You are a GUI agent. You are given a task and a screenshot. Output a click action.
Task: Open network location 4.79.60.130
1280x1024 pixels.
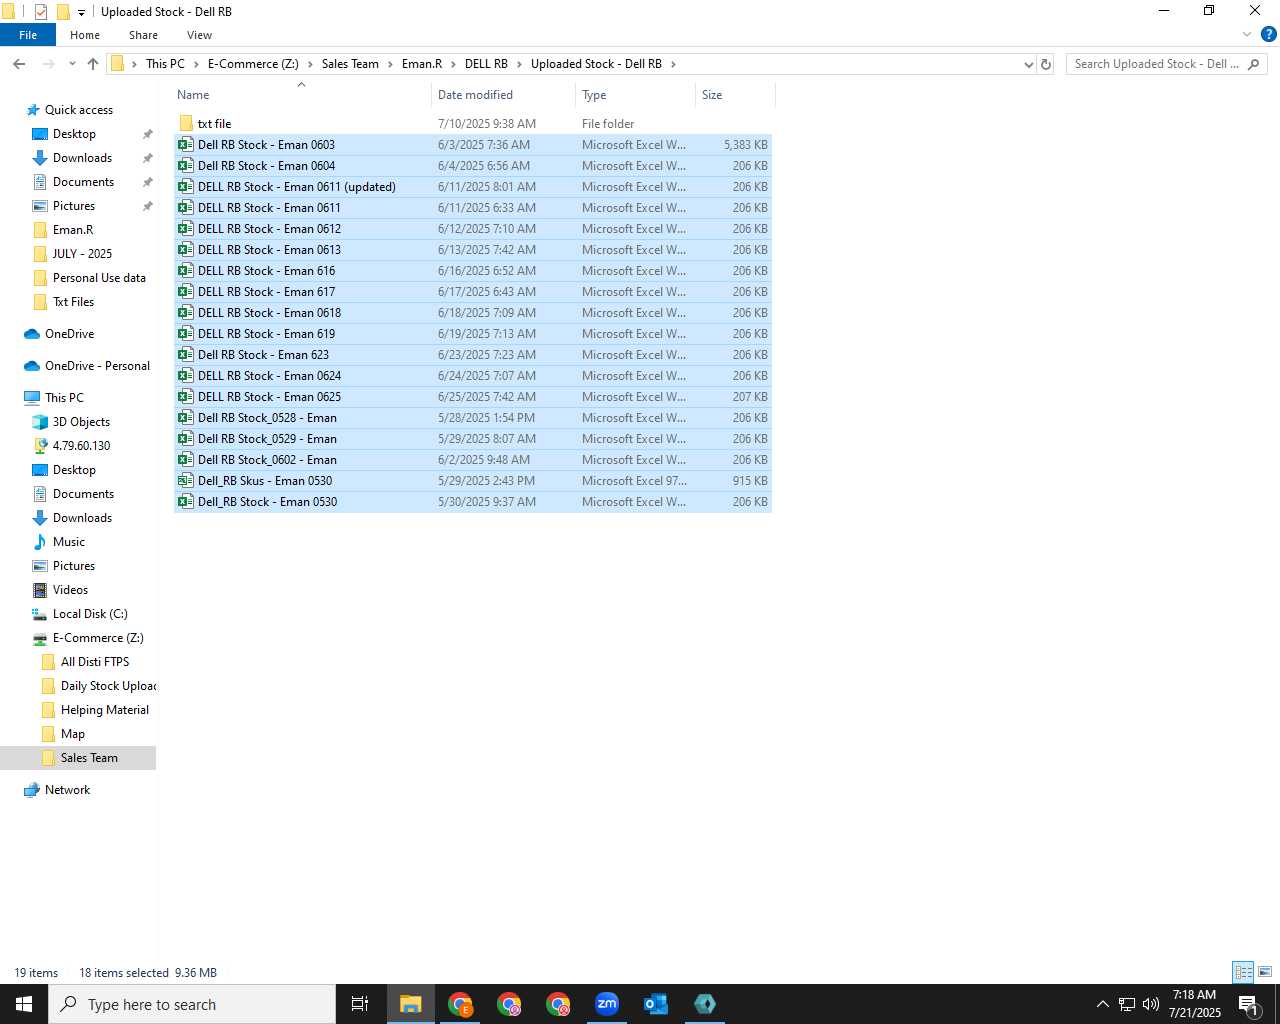click(x=81, y=446)
